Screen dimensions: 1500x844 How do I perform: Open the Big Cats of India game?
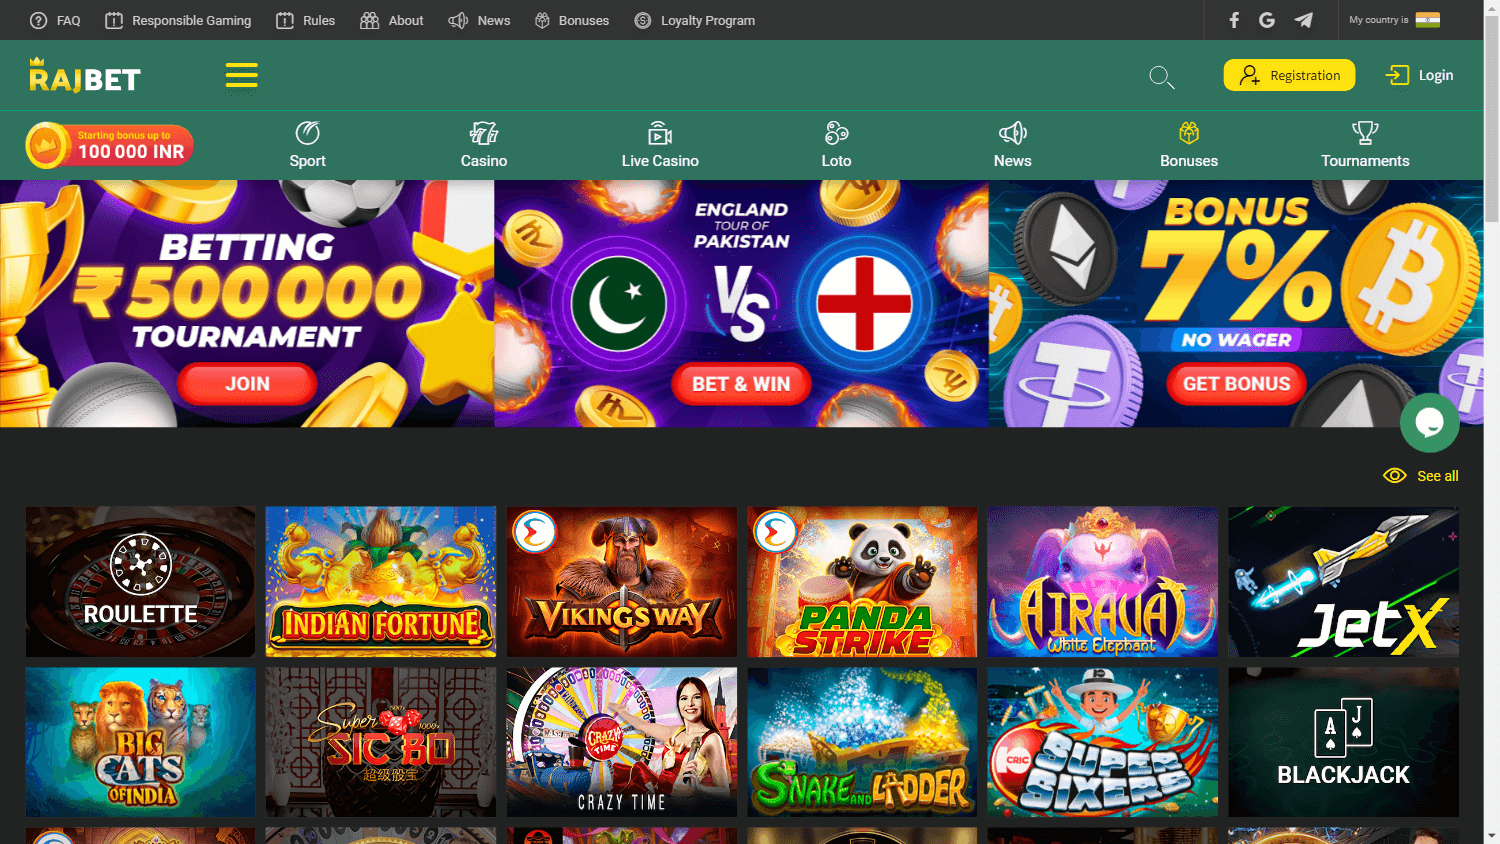[x=140, y=742]
